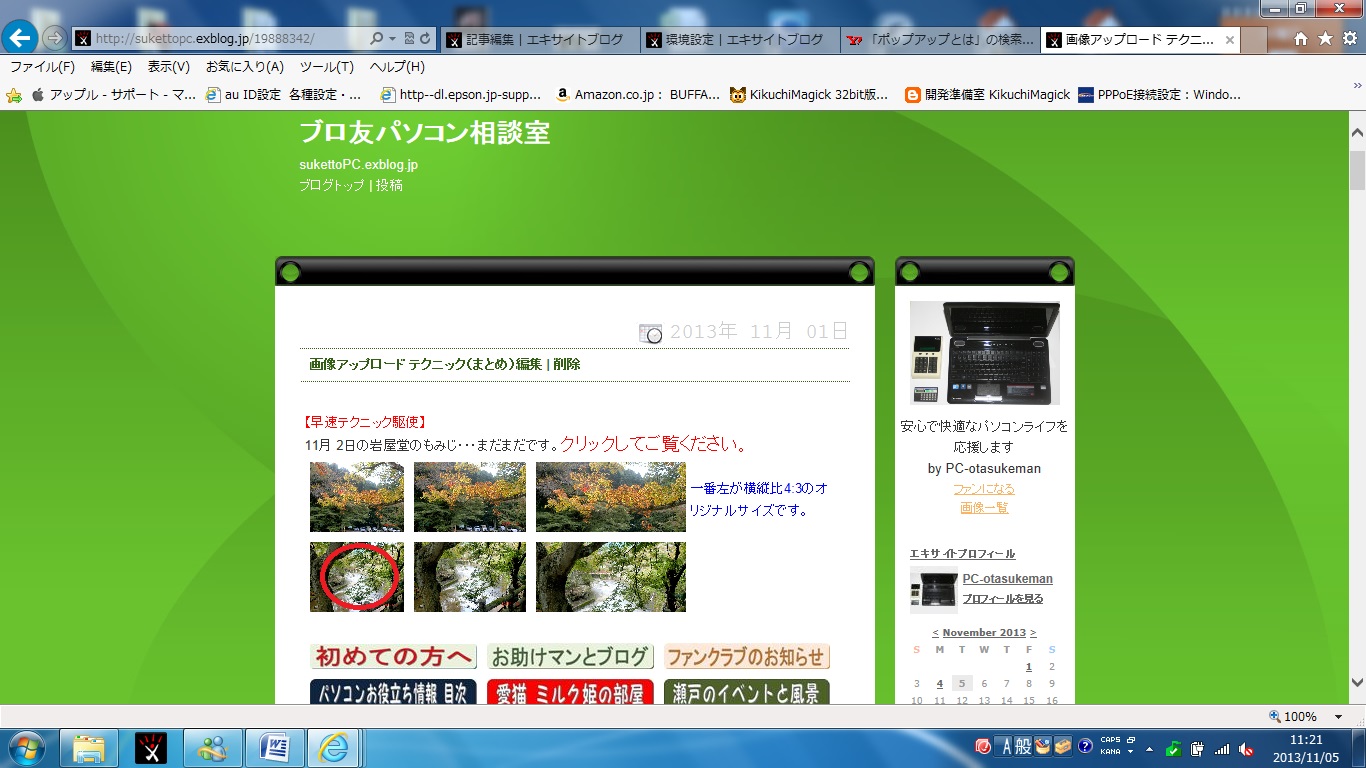Show hidden tray icons arrow

pyautogui.click(x=1149, y=748)
